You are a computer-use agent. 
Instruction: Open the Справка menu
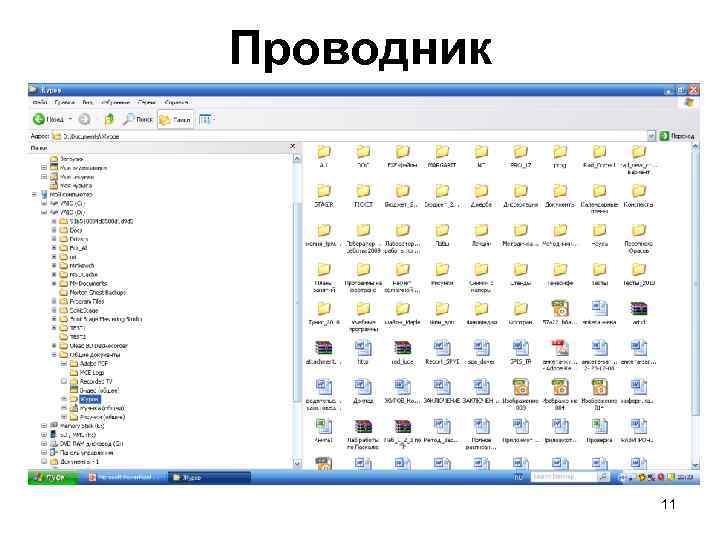(x=176, y=102)
